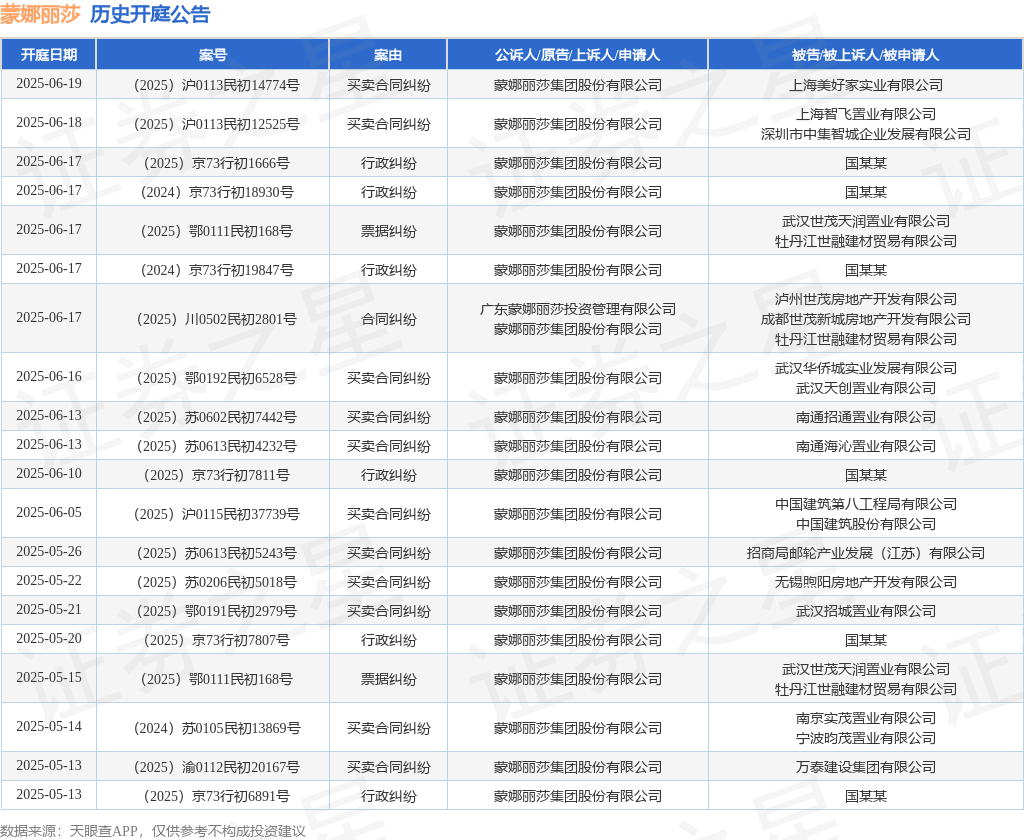Screen dimensions: 1024x840
Task: Click the date 2025-05-22
Action: tap(49, 581)
